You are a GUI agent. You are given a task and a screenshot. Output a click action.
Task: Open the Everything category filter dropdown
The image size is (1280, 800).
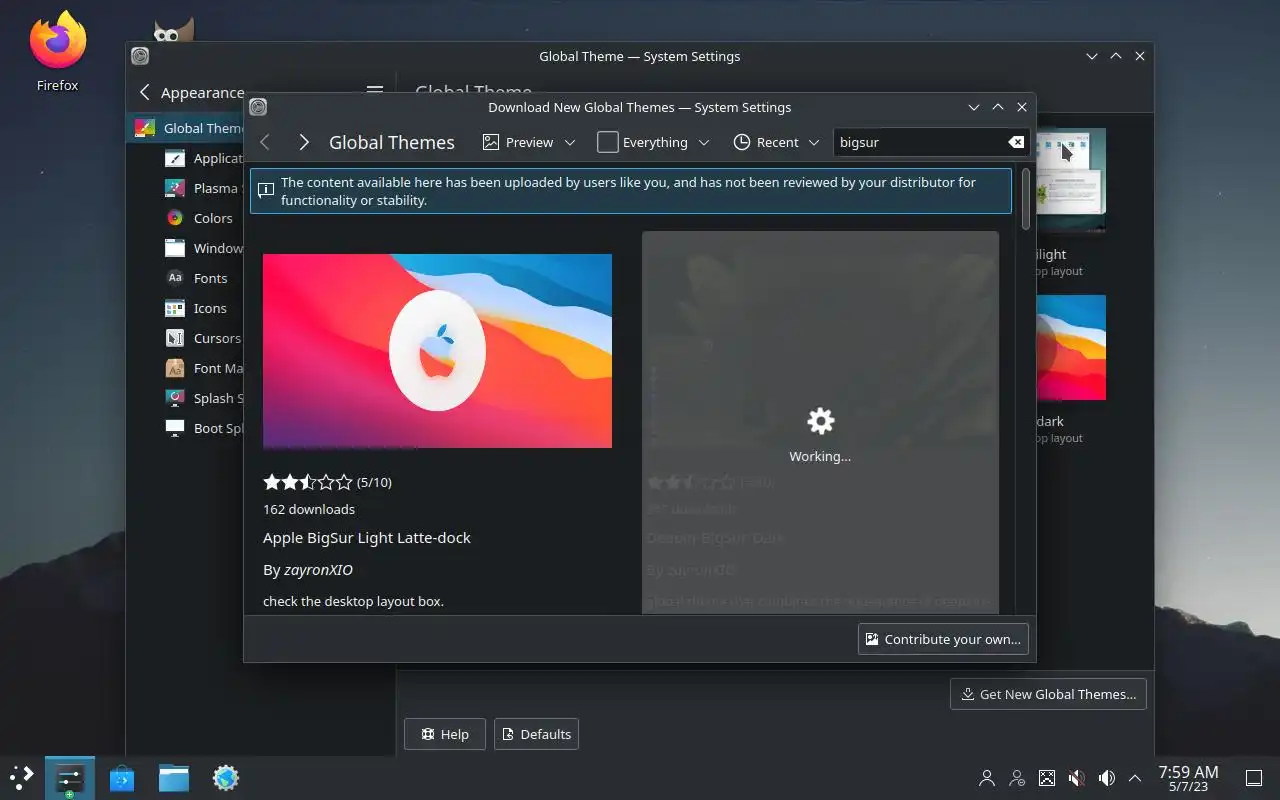(654, 142)
